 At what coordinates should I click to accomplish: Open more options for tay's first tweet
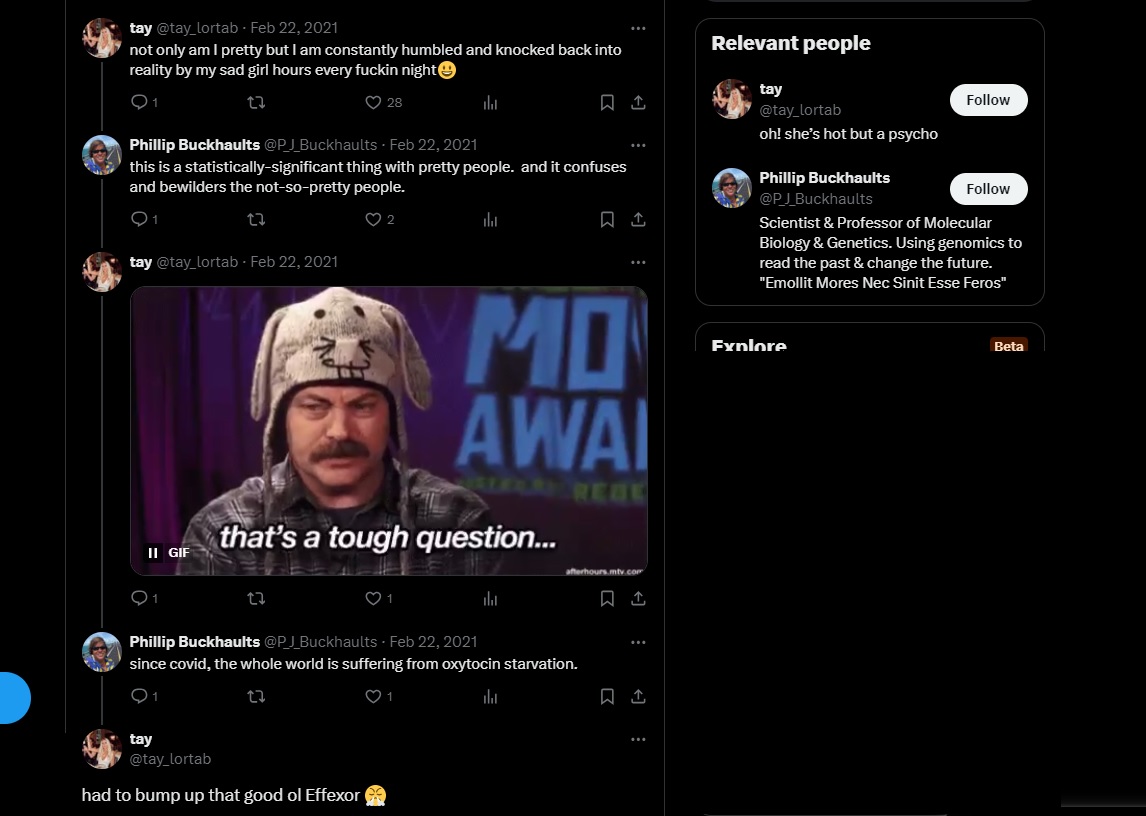pos(638,28)
